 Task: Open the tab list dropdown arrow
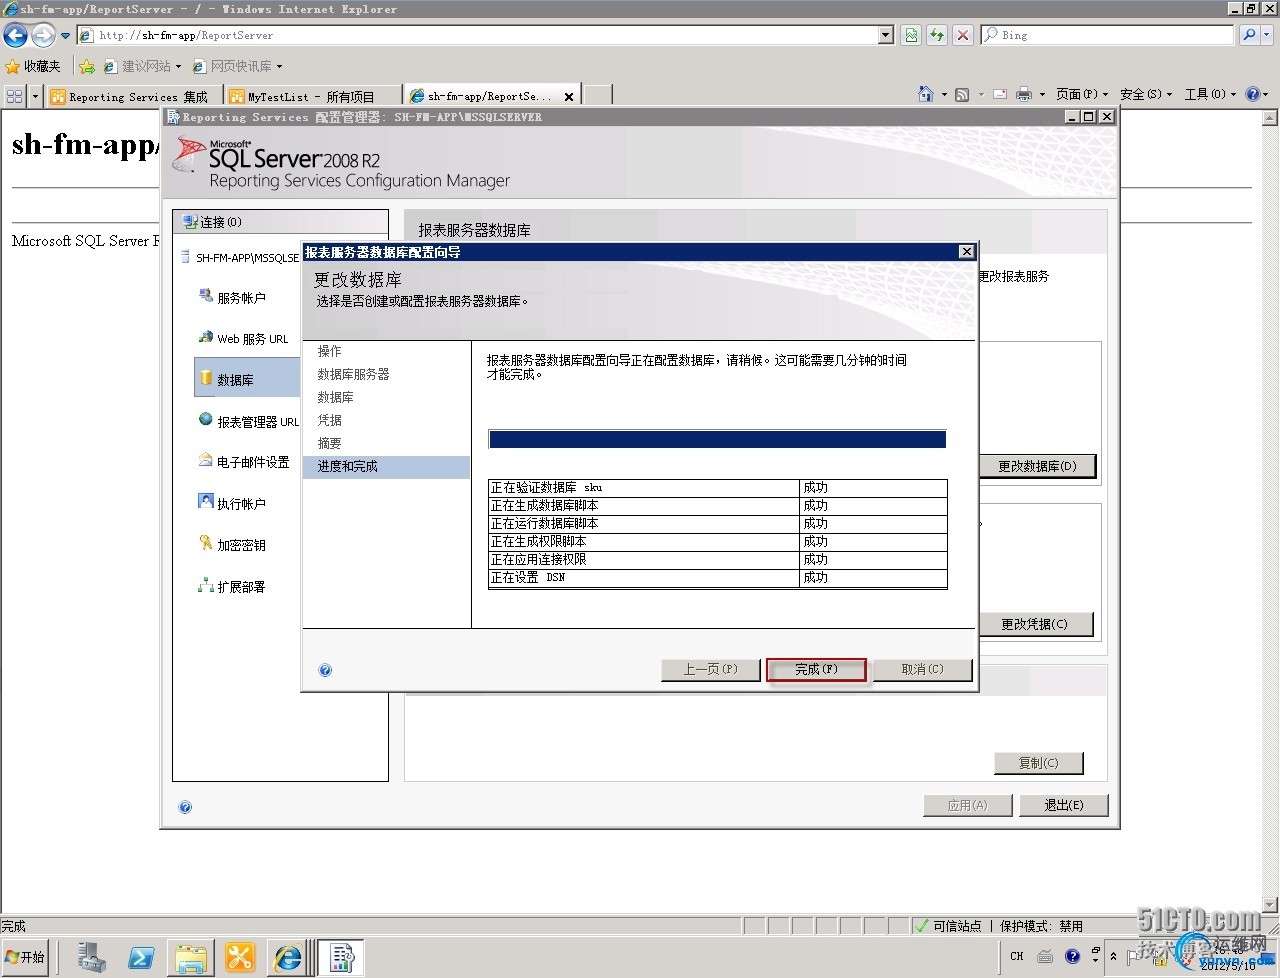[36, 96]
